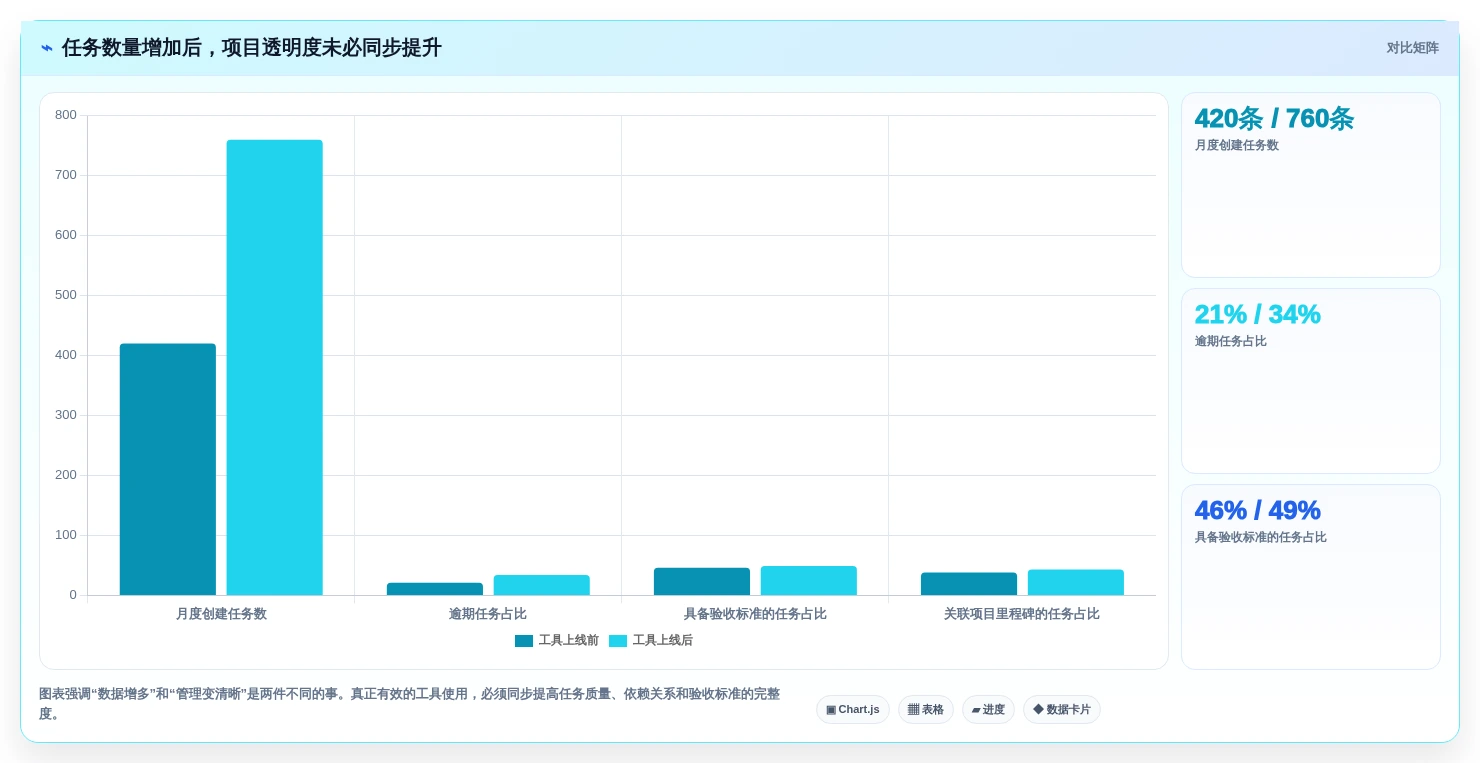The height and width of the screenshot is (763, 1480).
Task: Toggle the 工具上线后 legend swatch
Action: [x=618, y=641]
